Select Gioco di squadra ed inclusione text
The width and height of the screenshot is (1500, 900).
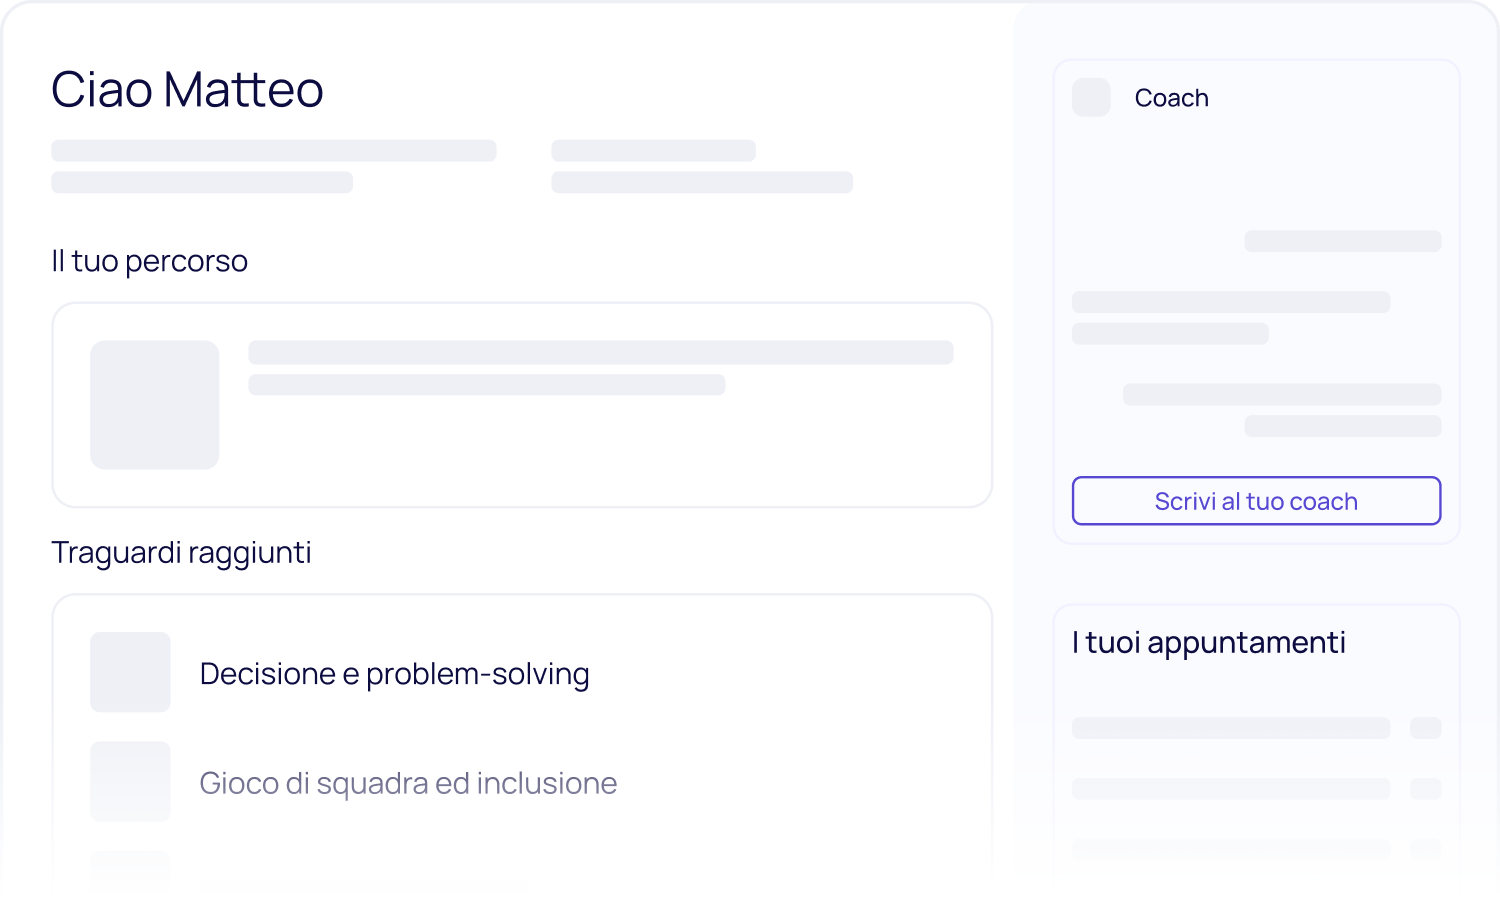pyautogui.click(x=408, y=783)
